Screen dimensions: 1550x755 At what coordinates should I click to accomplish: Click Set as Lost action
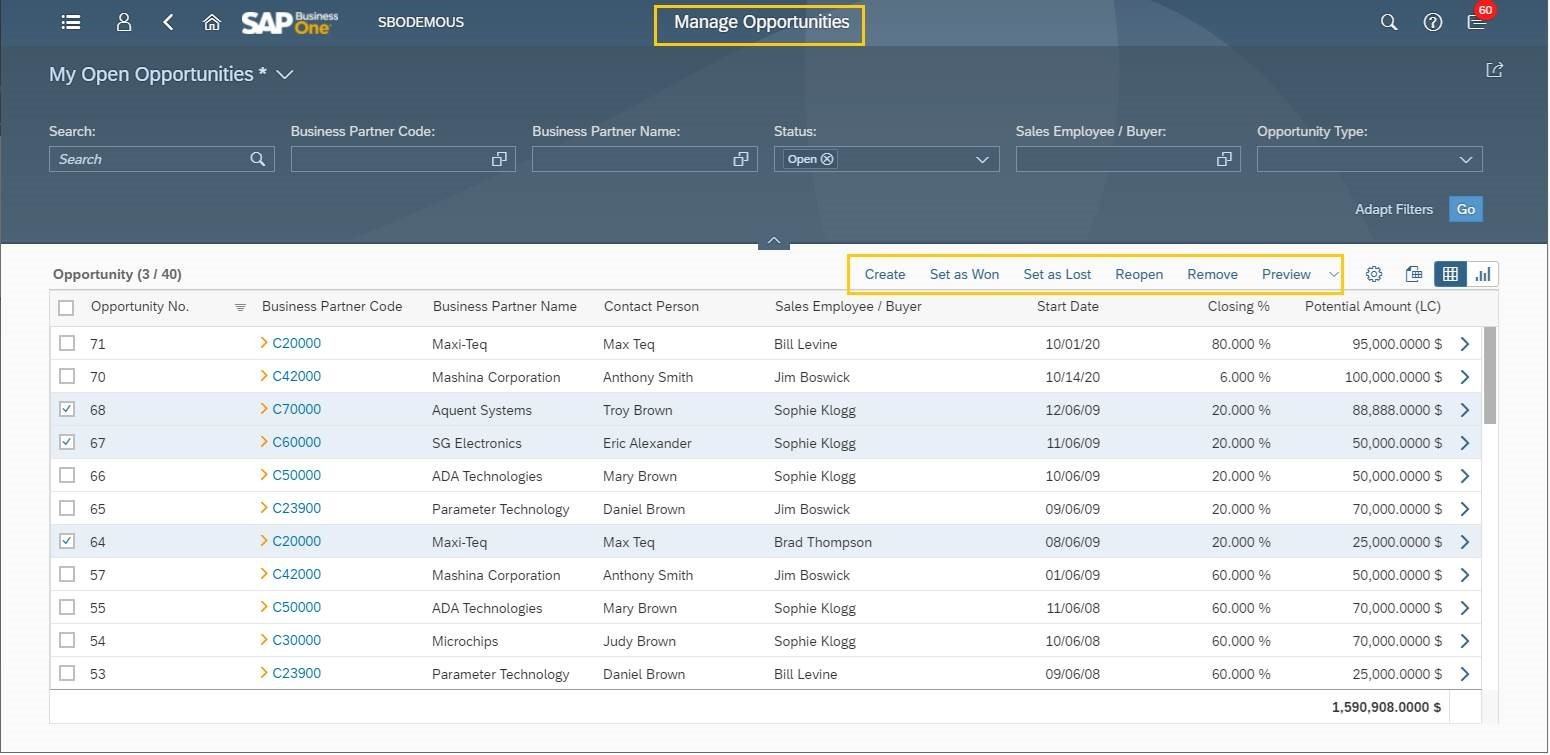[1057, 274]
